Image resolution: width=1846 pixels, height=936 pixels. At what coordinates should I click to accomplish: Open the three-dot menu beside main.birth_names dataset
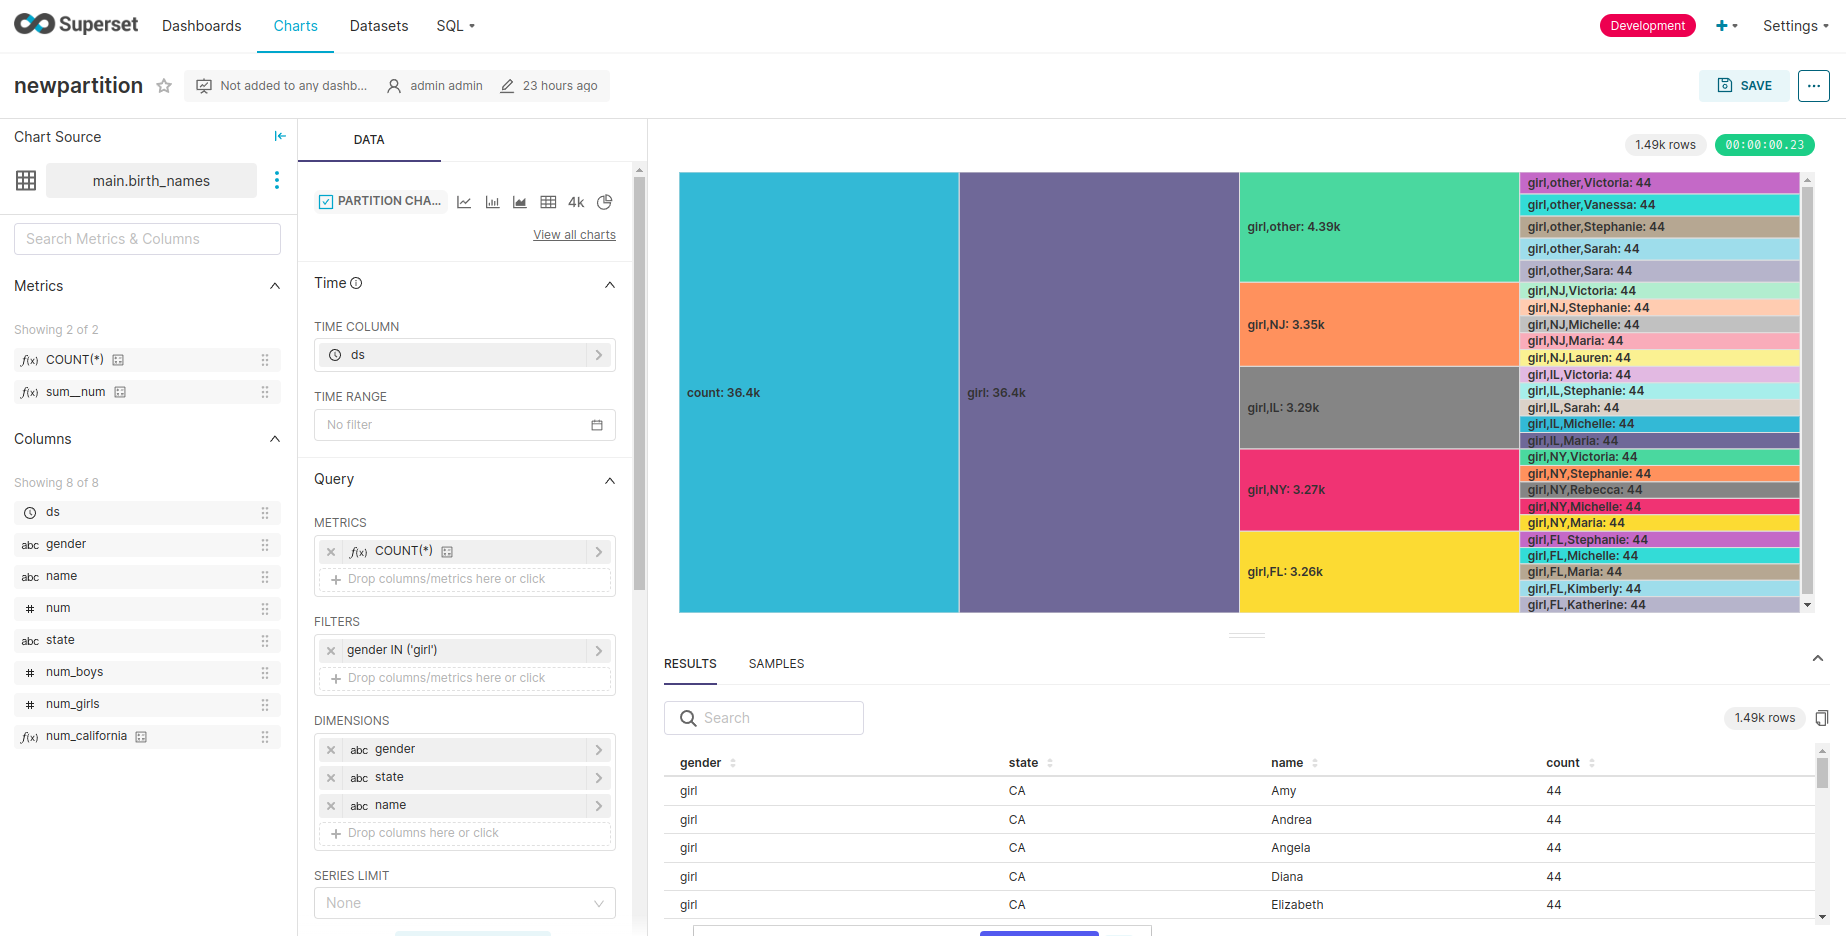(x=277, y=180)
